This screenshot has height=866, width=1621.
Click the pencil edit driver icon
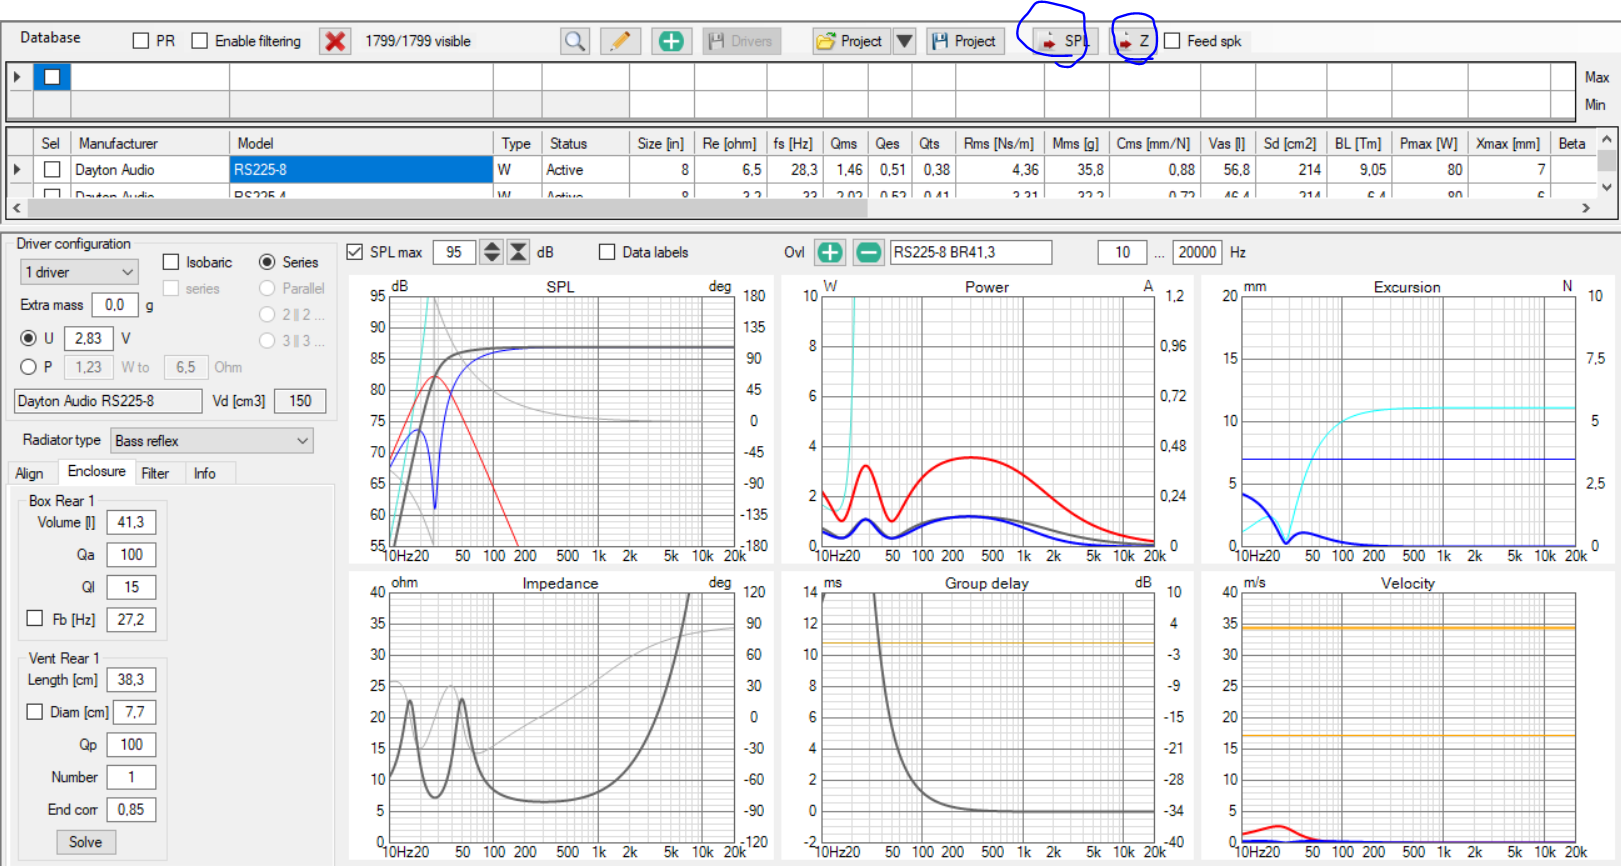point(620,41)
